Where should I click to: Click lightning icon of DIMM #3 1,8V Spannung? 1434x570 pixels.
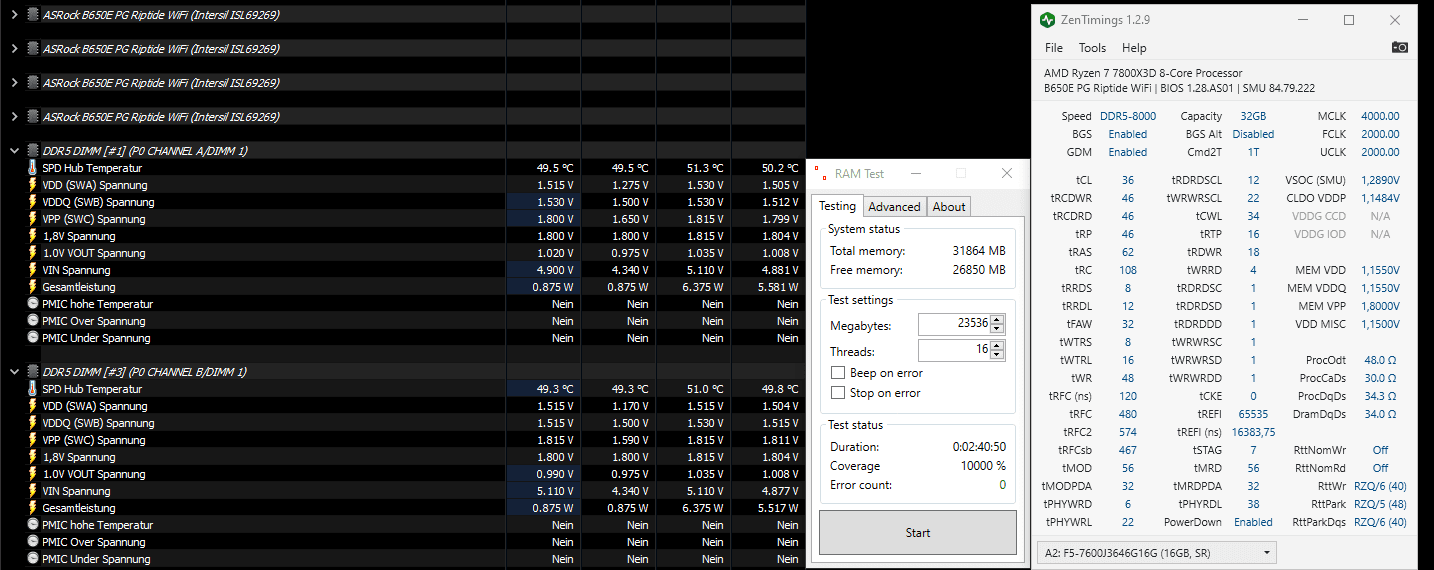point(32,457)
